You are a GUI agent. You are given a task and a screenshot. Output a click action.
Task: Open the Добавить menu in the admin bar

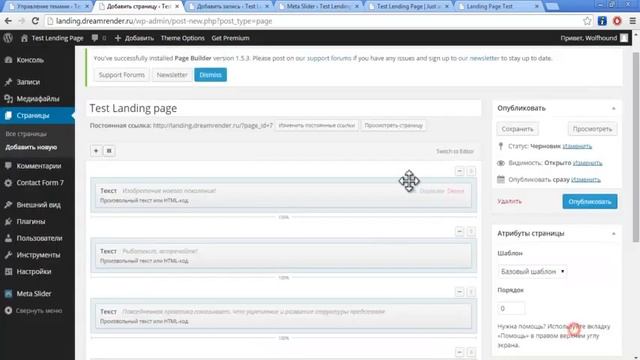(x=134, y=38)
